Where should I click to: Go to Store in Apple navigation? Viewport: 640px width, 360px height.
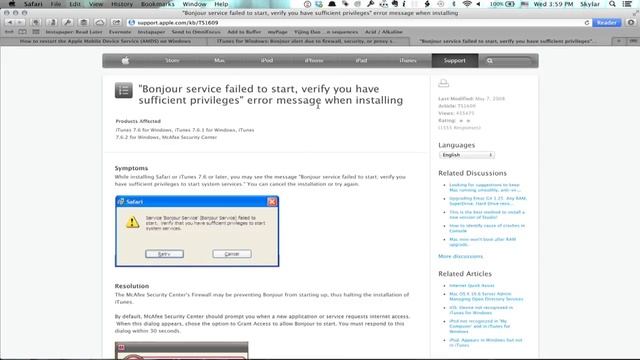tap(172, 60)
